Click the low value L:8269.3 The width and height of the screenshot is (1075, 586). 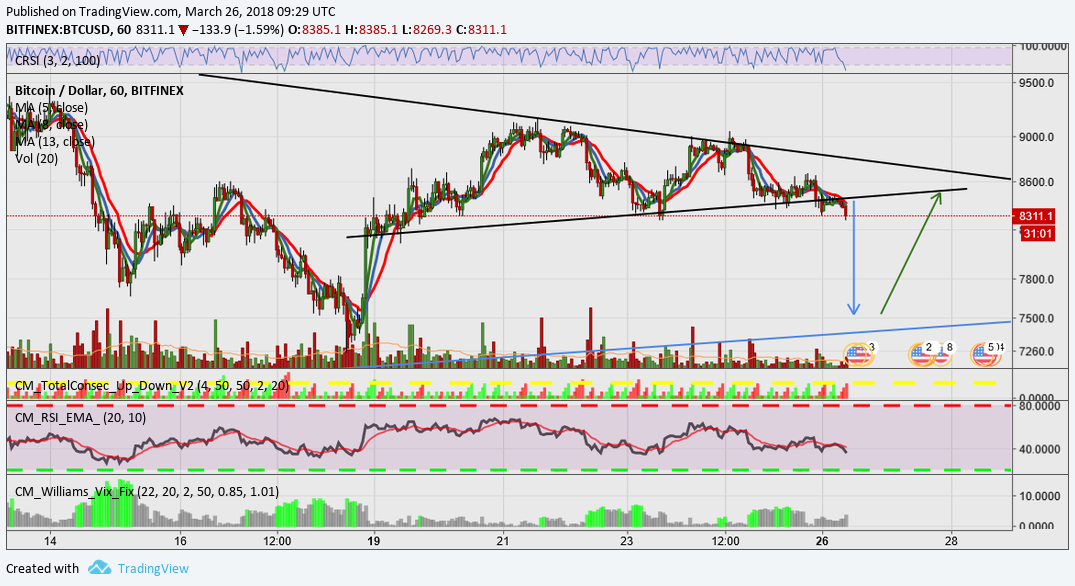click(x=426, y=29)
